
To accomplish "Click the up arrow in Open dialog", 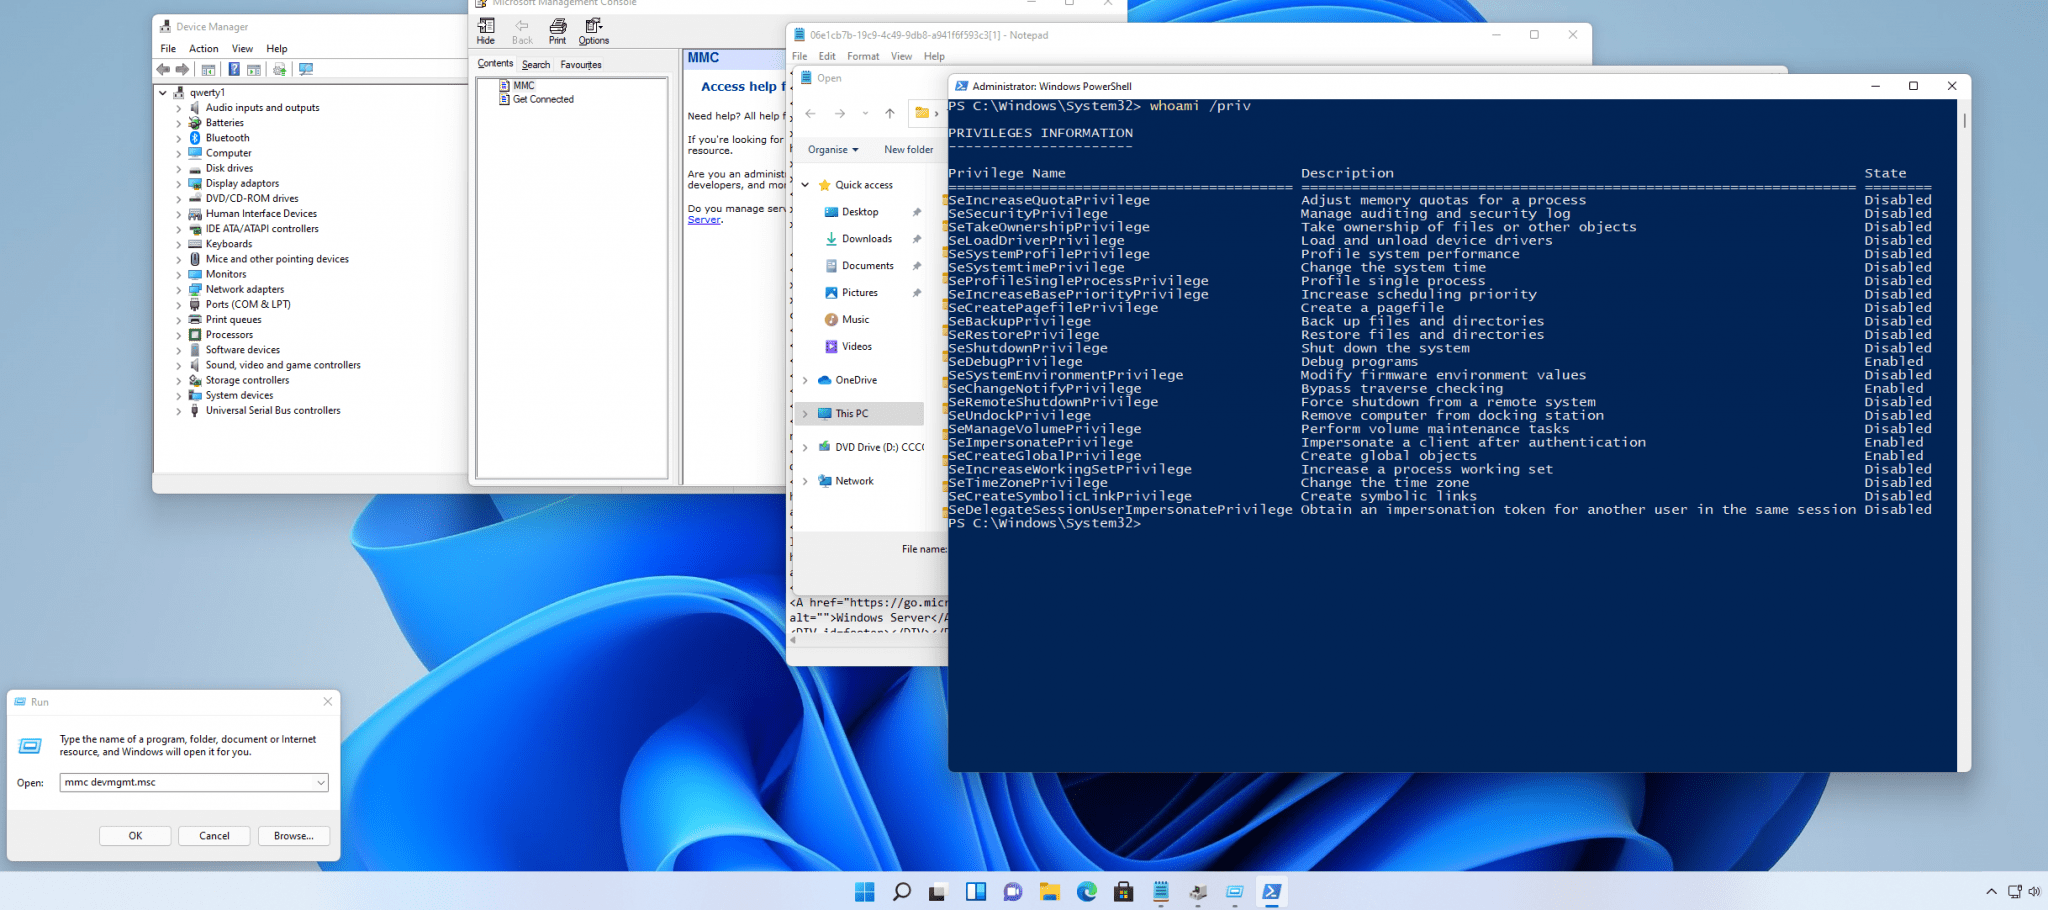I will point(889,114).
